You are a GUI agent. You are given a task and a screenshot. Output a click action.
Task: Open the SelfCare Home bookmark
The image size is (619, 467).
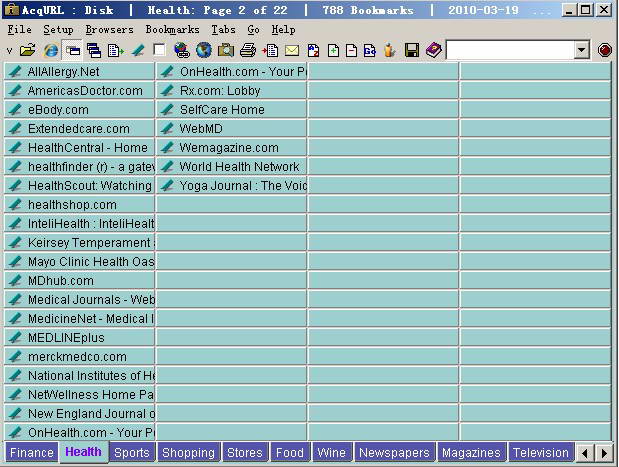231,109
